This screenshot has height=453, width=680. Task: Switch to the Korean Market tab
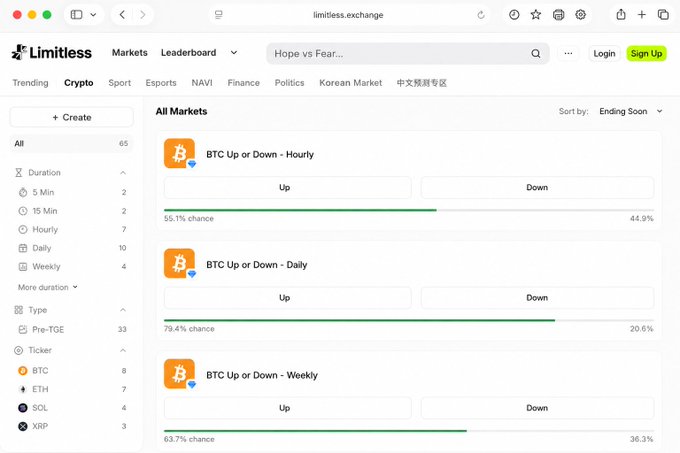[350, 83]
